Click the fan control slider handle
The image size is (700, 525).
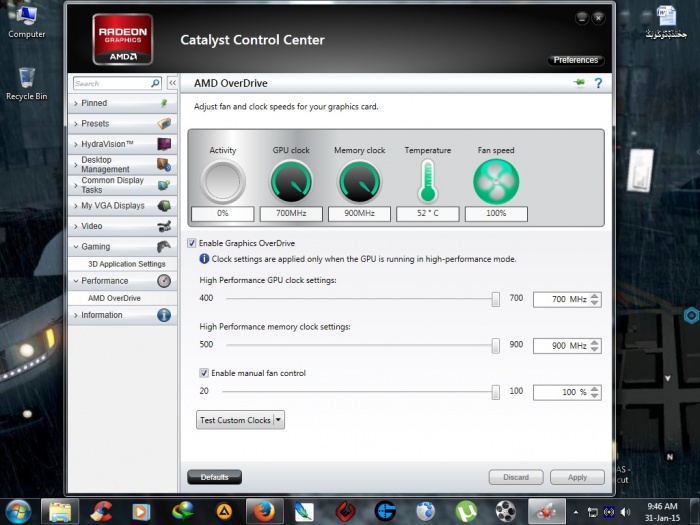pos(496,392)
